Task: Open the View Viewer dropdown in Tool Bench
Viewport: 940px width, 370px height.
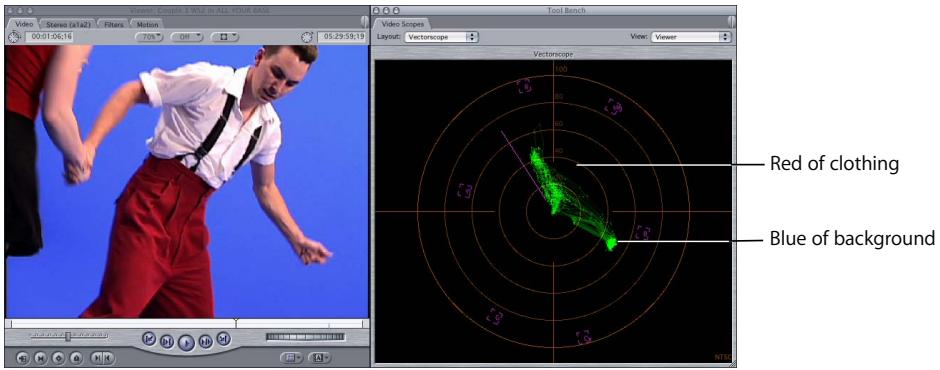Action: 691,37
